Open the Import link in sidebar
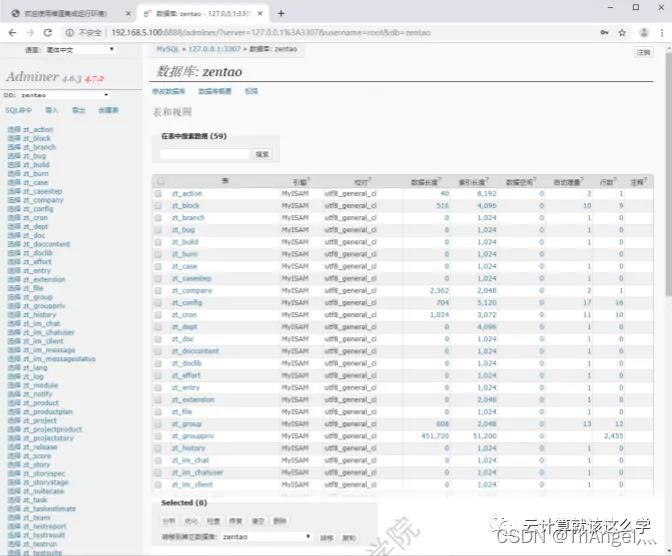672x556 pixels. 51,110
